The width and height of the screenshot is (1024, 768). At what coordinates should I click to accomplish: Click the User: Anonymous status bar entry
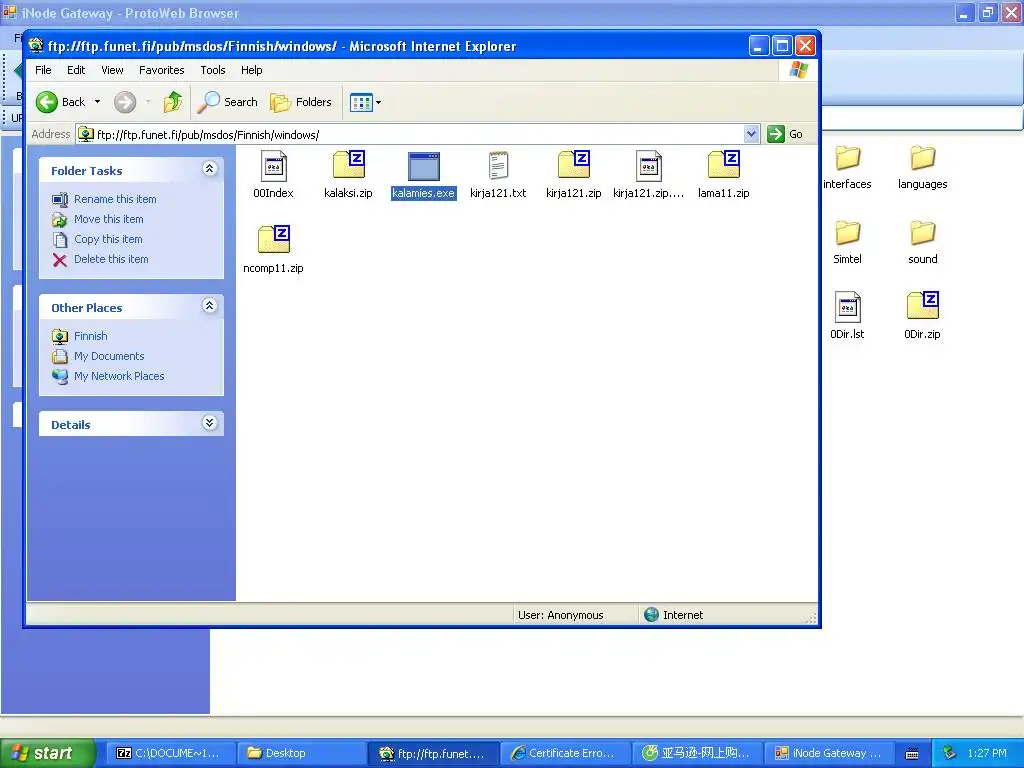click(x=560, y=615)
